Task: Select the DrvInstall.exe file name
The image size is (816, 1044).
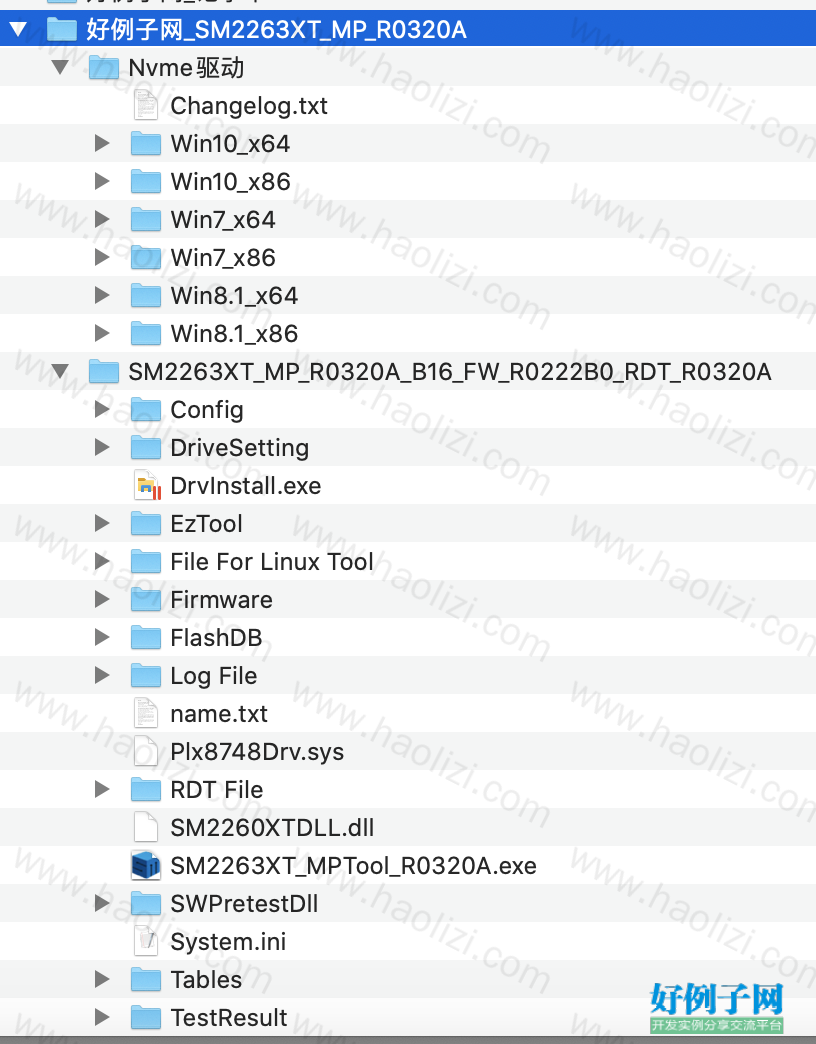Action: (246, 485)
